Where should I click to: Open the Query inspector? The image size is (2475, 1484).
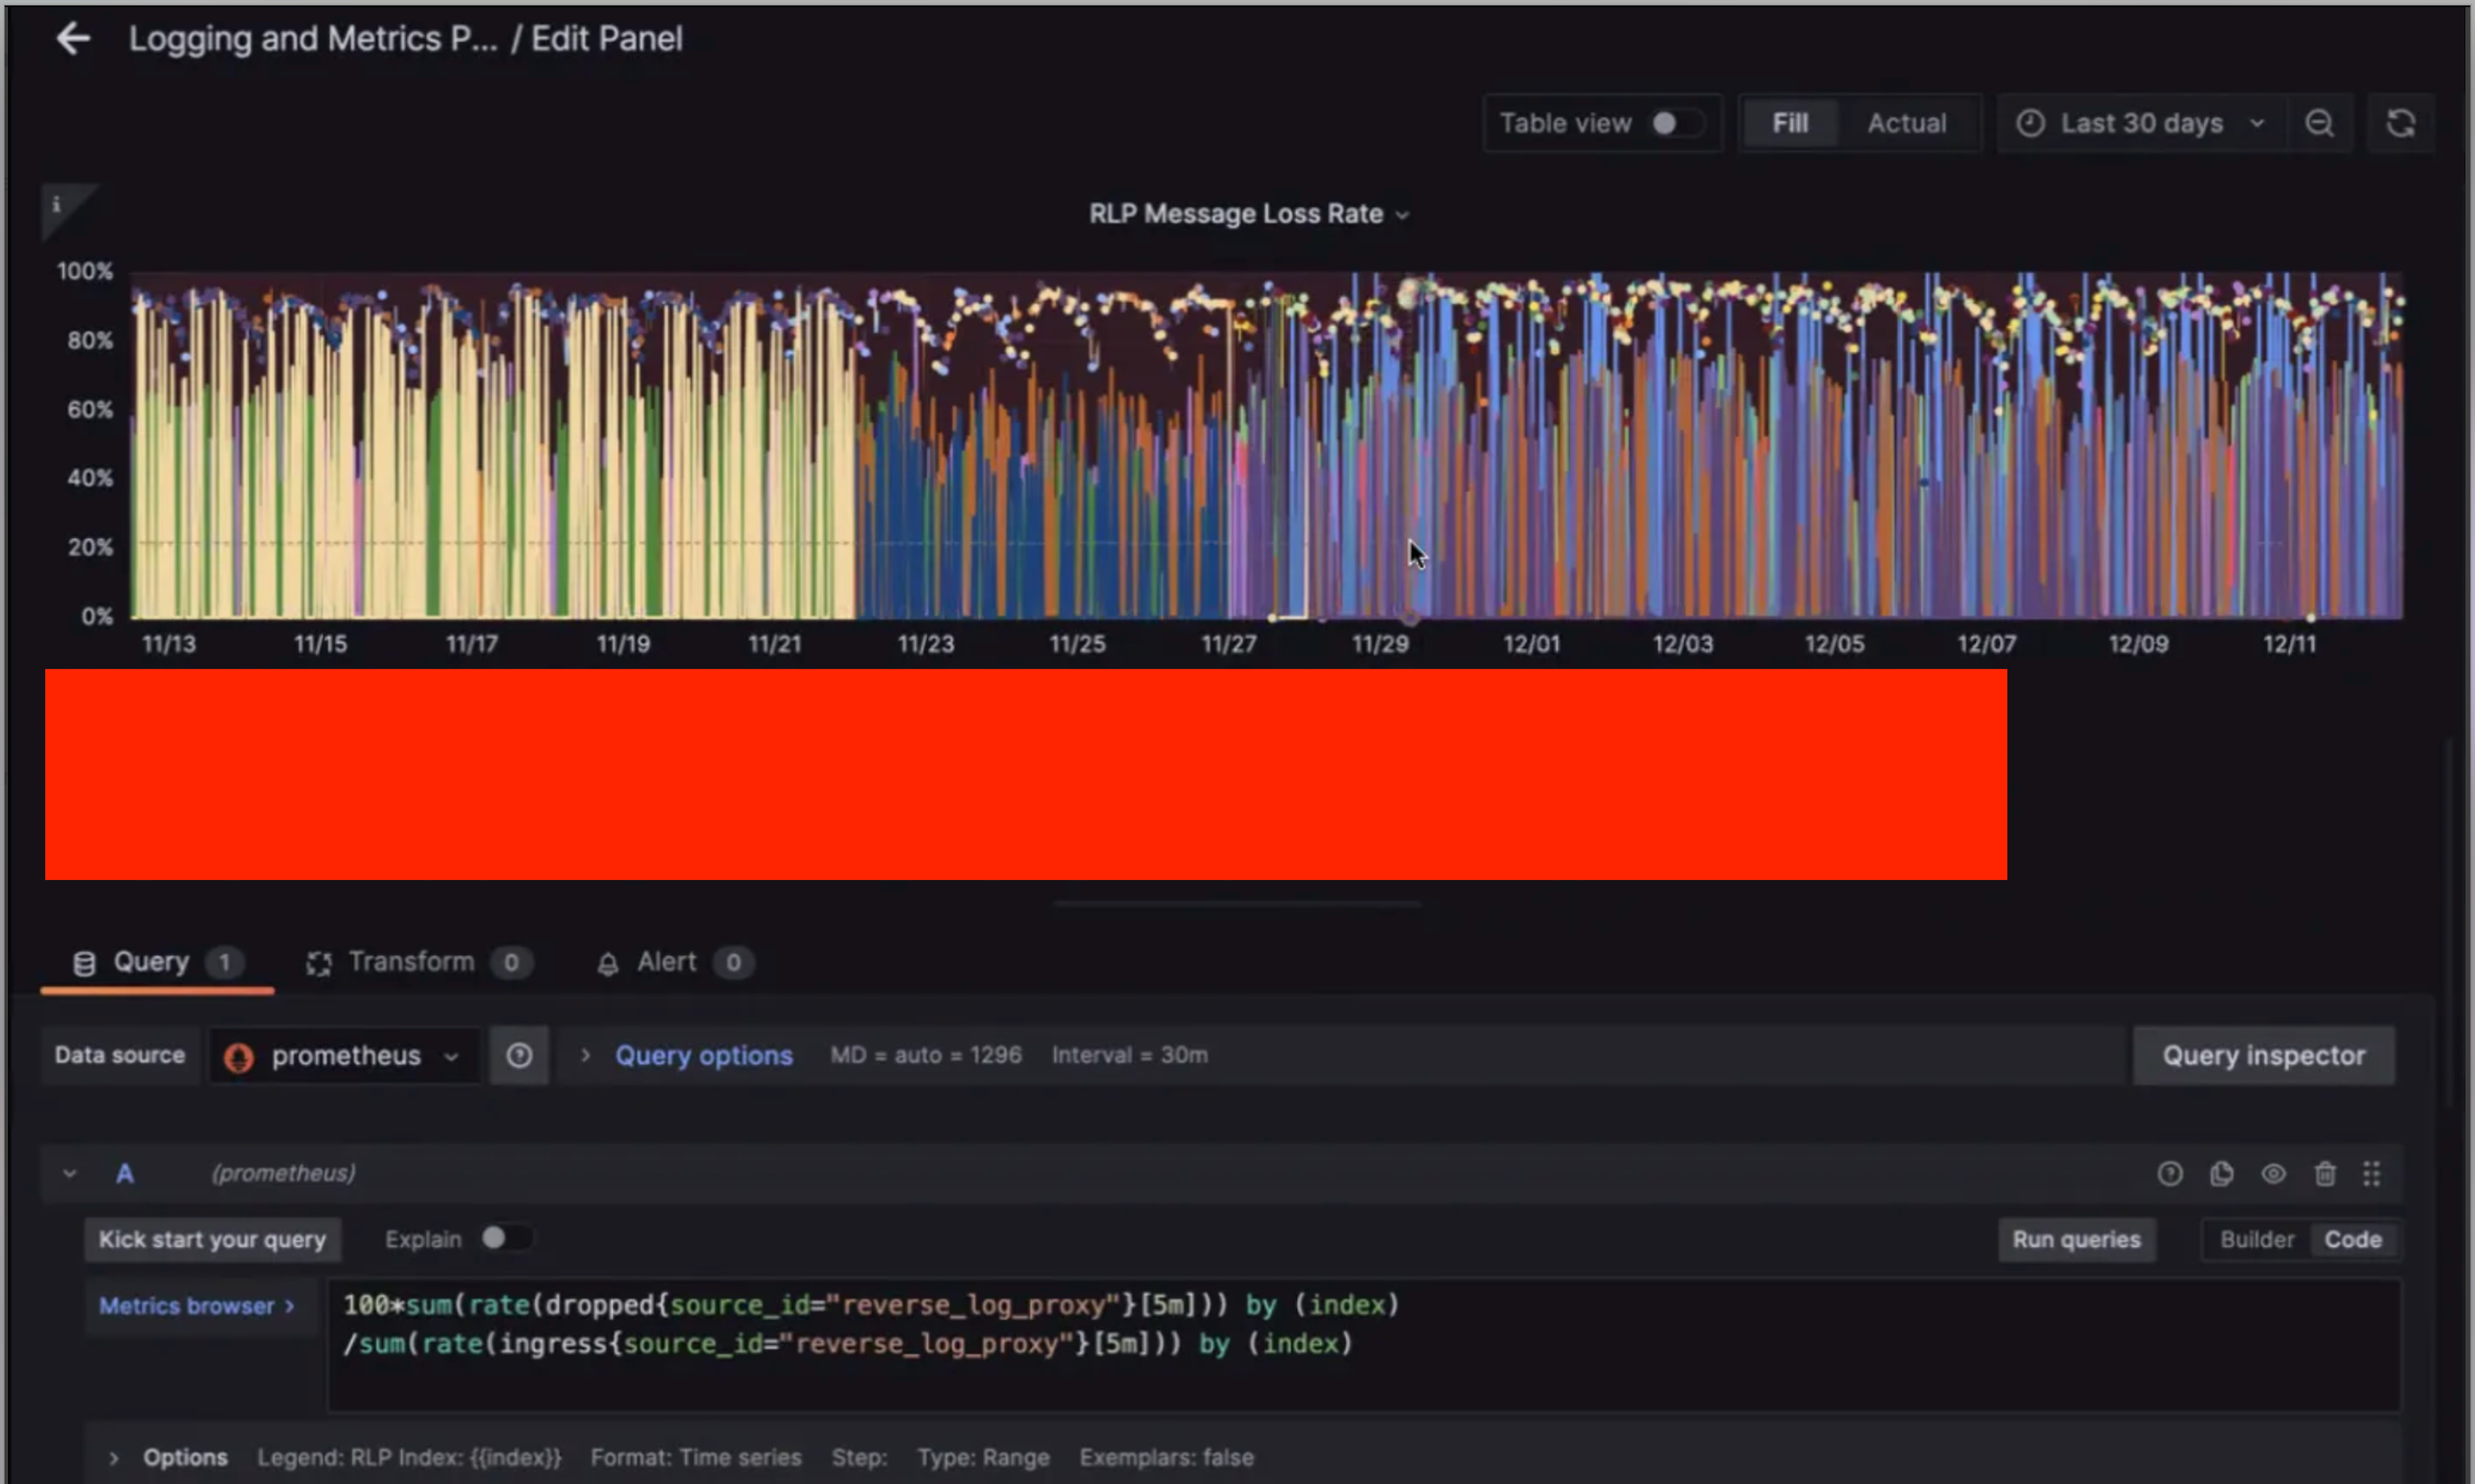tap(2263, 1056)
